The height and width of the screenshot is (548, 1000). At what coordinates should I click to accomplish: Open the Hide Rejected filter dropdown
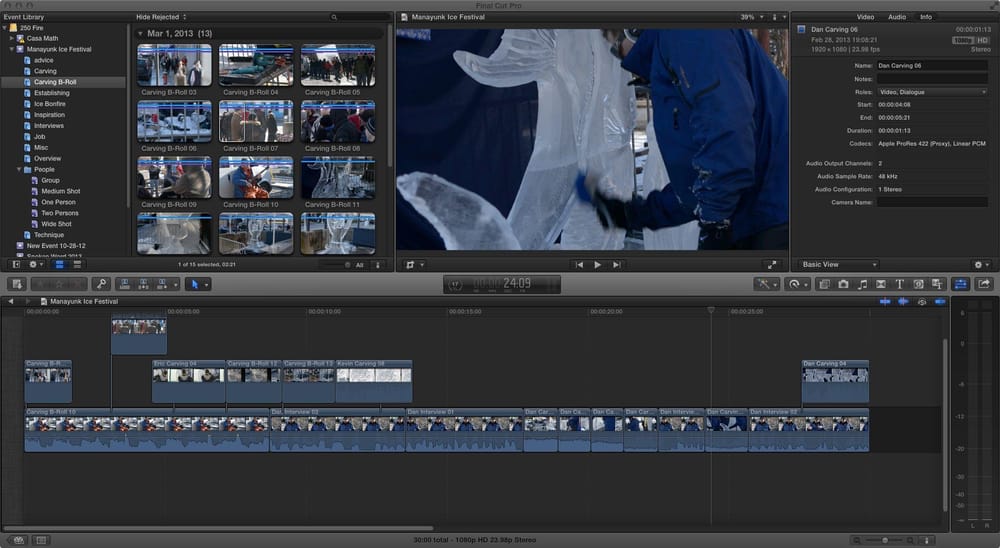click(x=161, y=17)
